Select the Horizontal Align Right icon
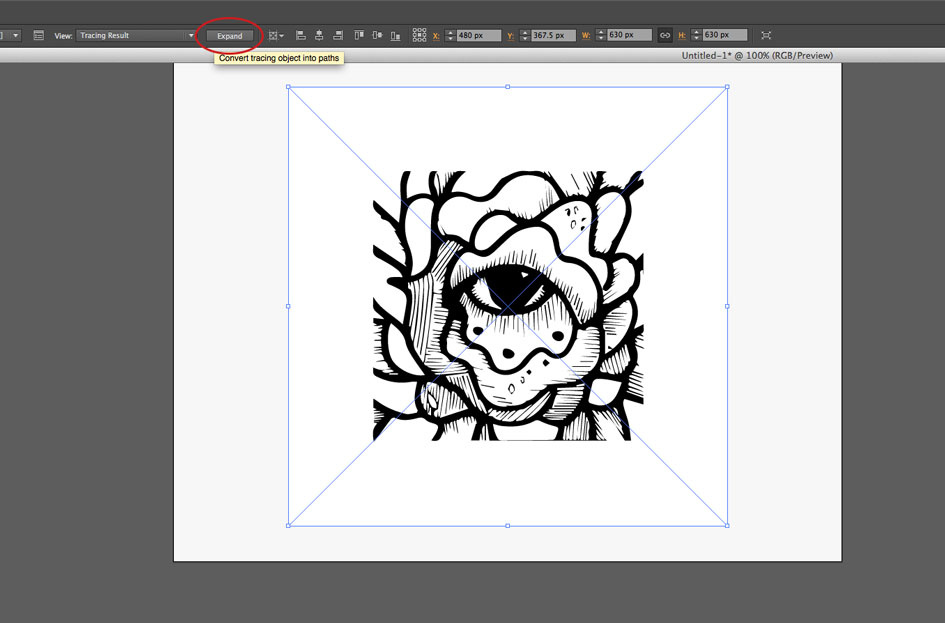945x623 pixels. (338, 34)
